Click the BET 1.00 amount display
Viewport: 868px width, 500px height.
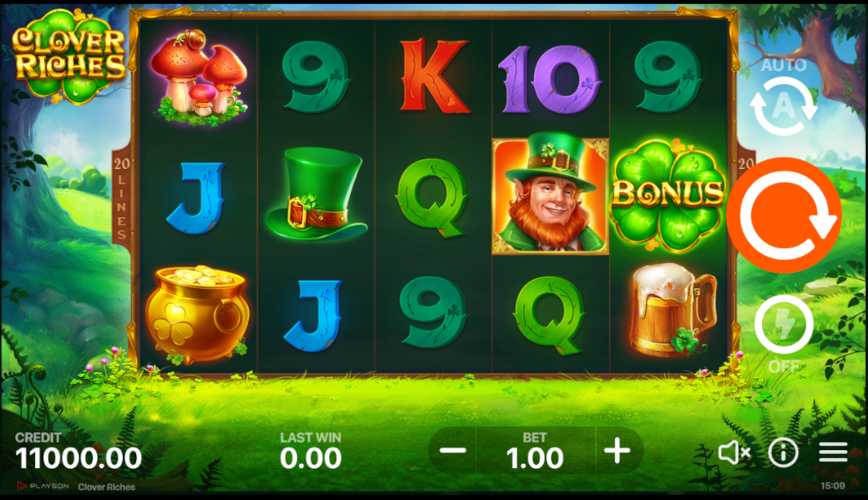(x=535, y=451)
